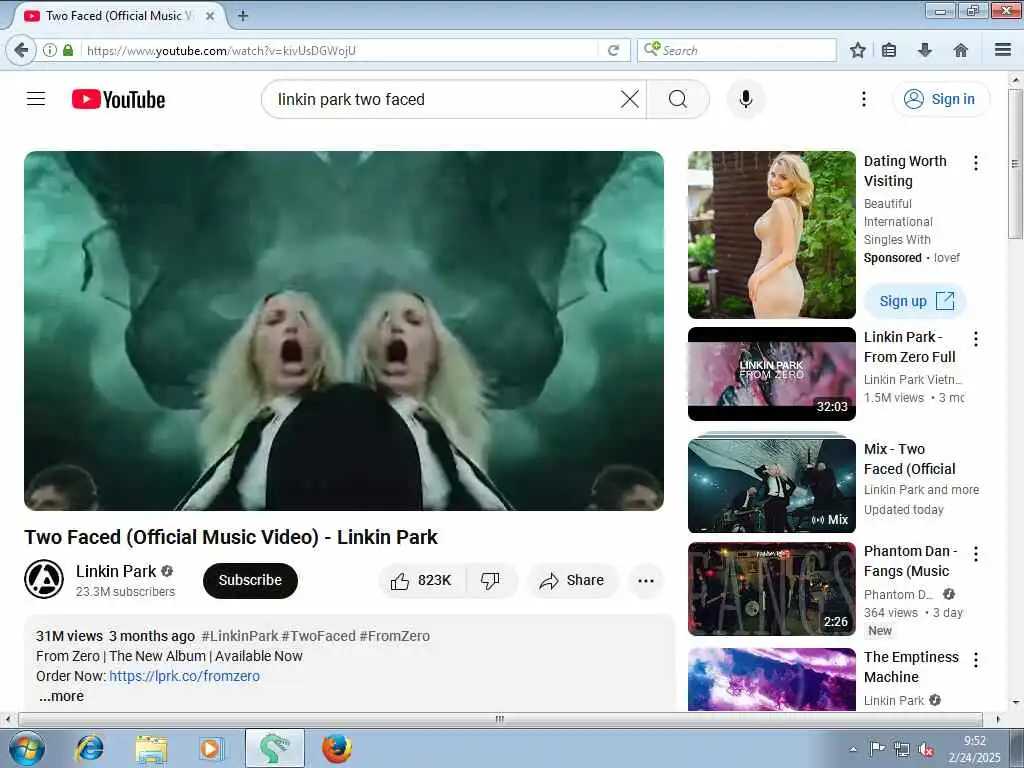Open Windows Explorer folder on taskbar
The width and height of the screenshot is (1024, 768).
click(151, 748)
